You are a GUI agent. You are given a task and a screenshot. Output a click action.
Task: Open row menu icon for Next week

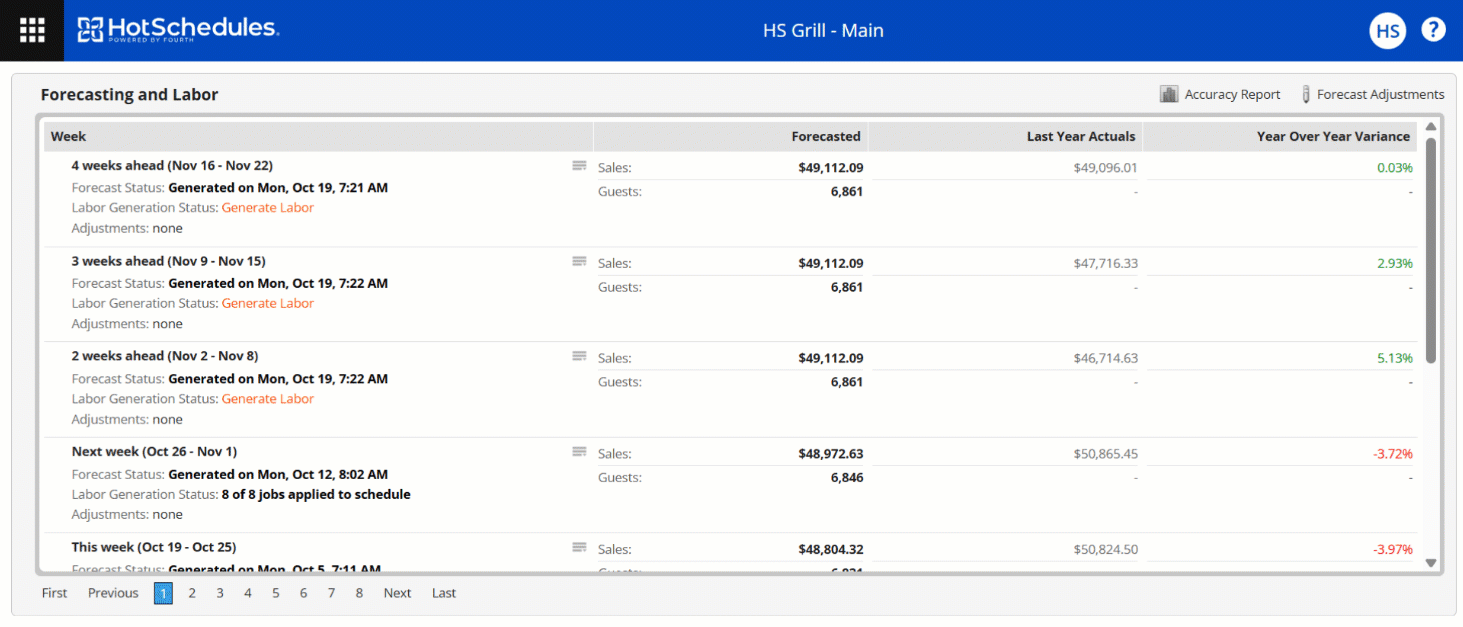click(579, 452)
